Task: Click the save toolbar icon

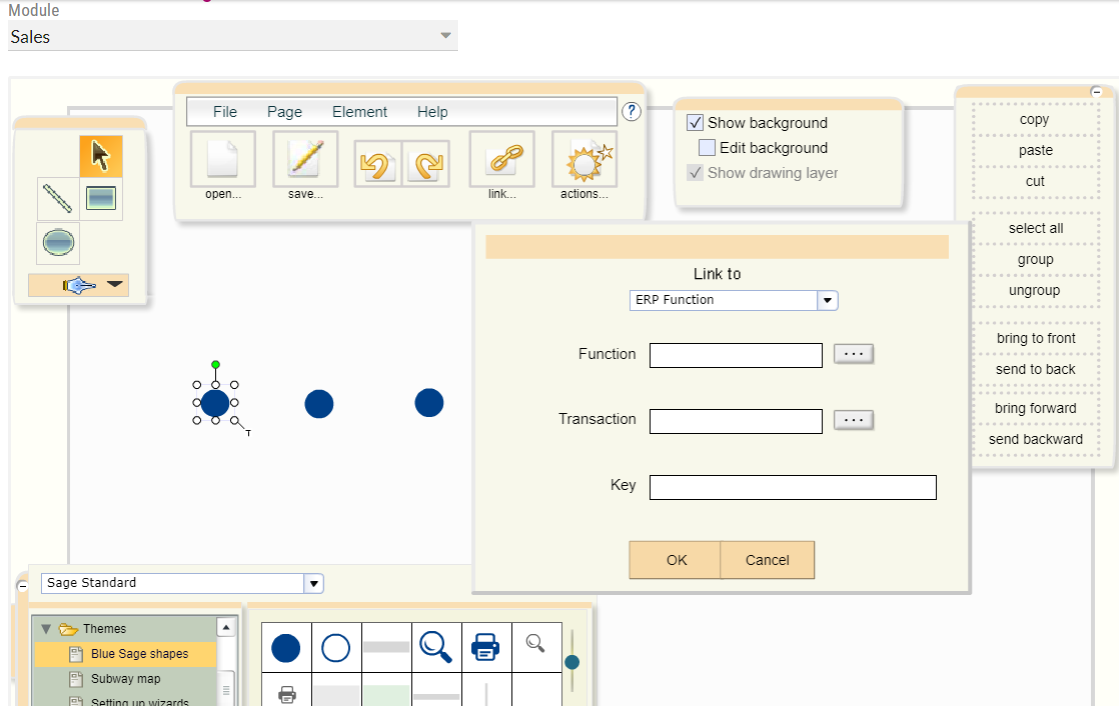Action: coord(304,159)
